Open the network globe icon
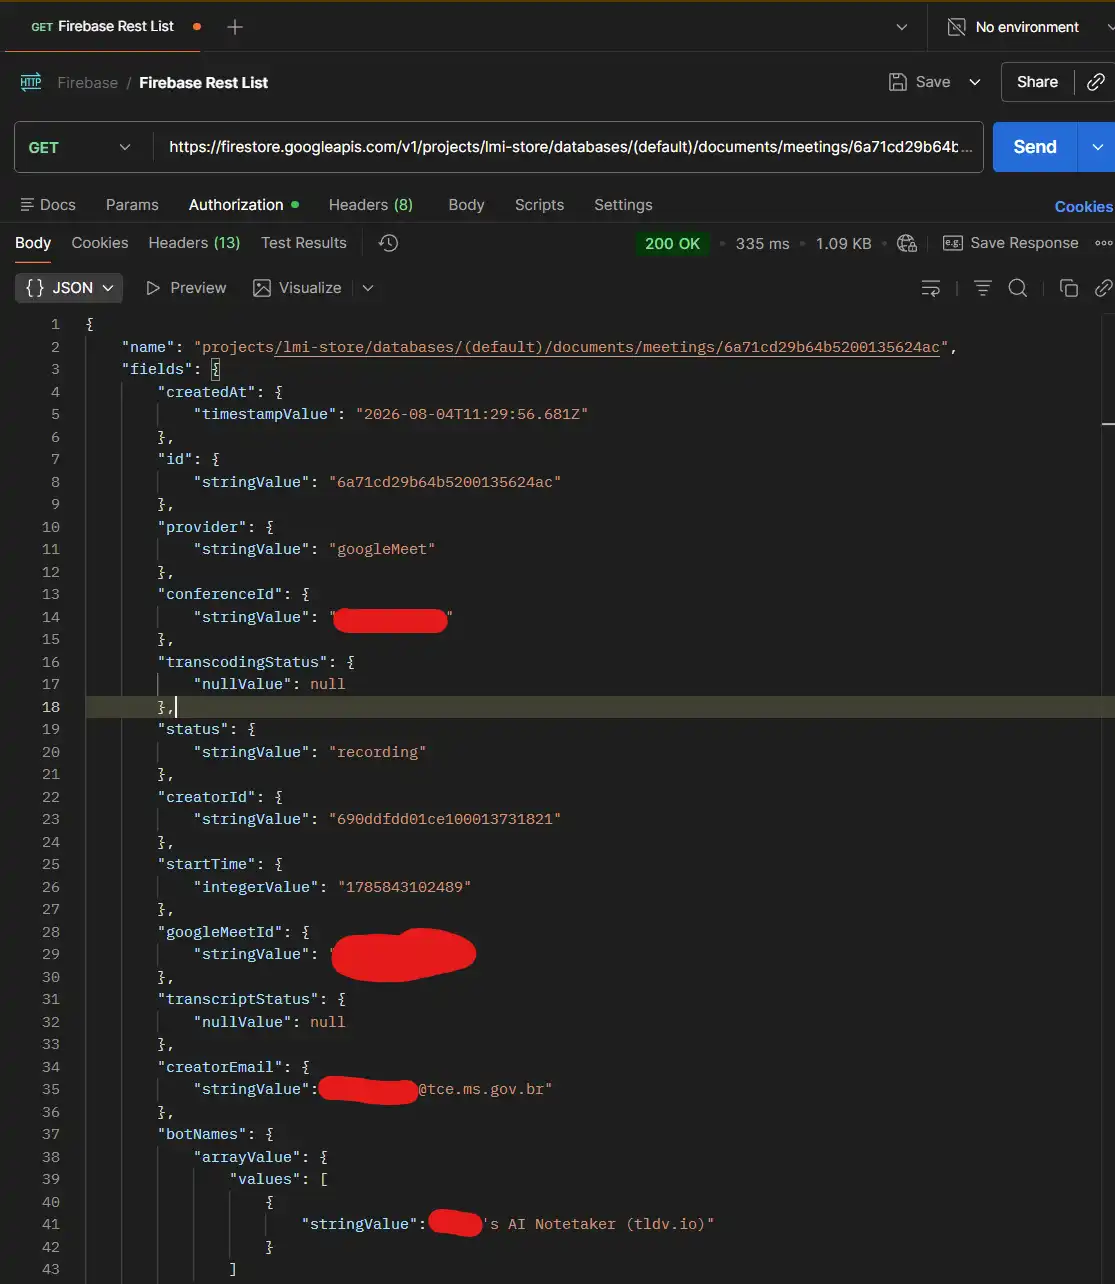The width and height of the screenshot is (1115, 1284). [907, 243]
